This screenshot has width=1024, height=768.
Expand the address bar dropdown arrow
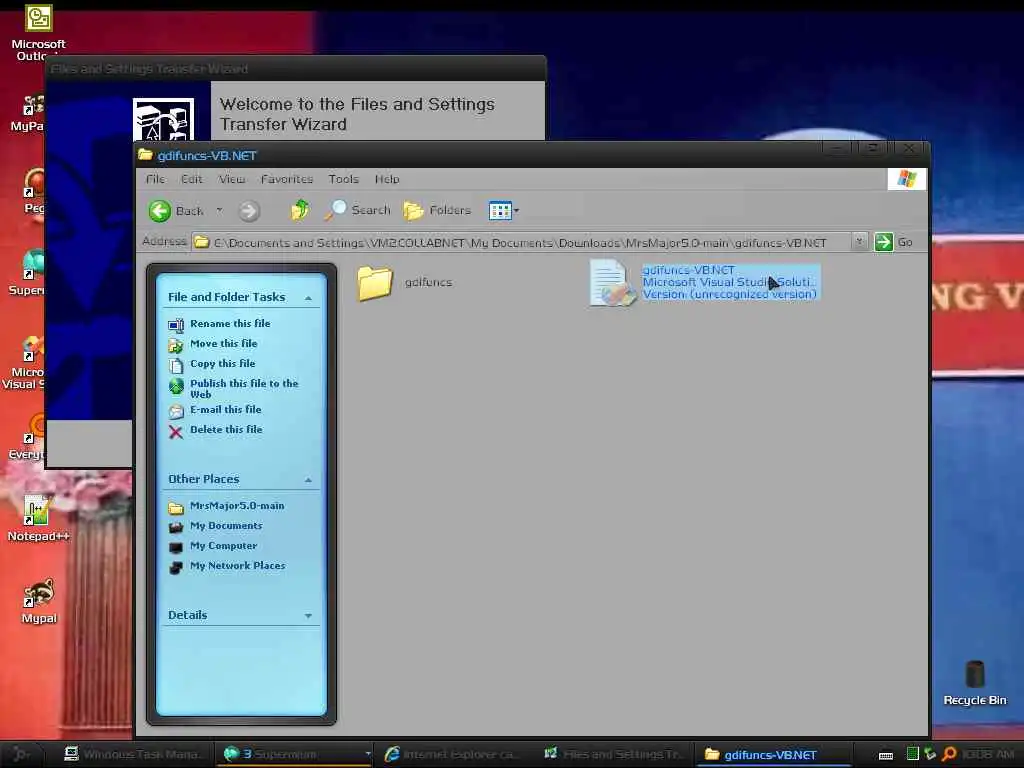pyautogui.click(x=859, y=242)
